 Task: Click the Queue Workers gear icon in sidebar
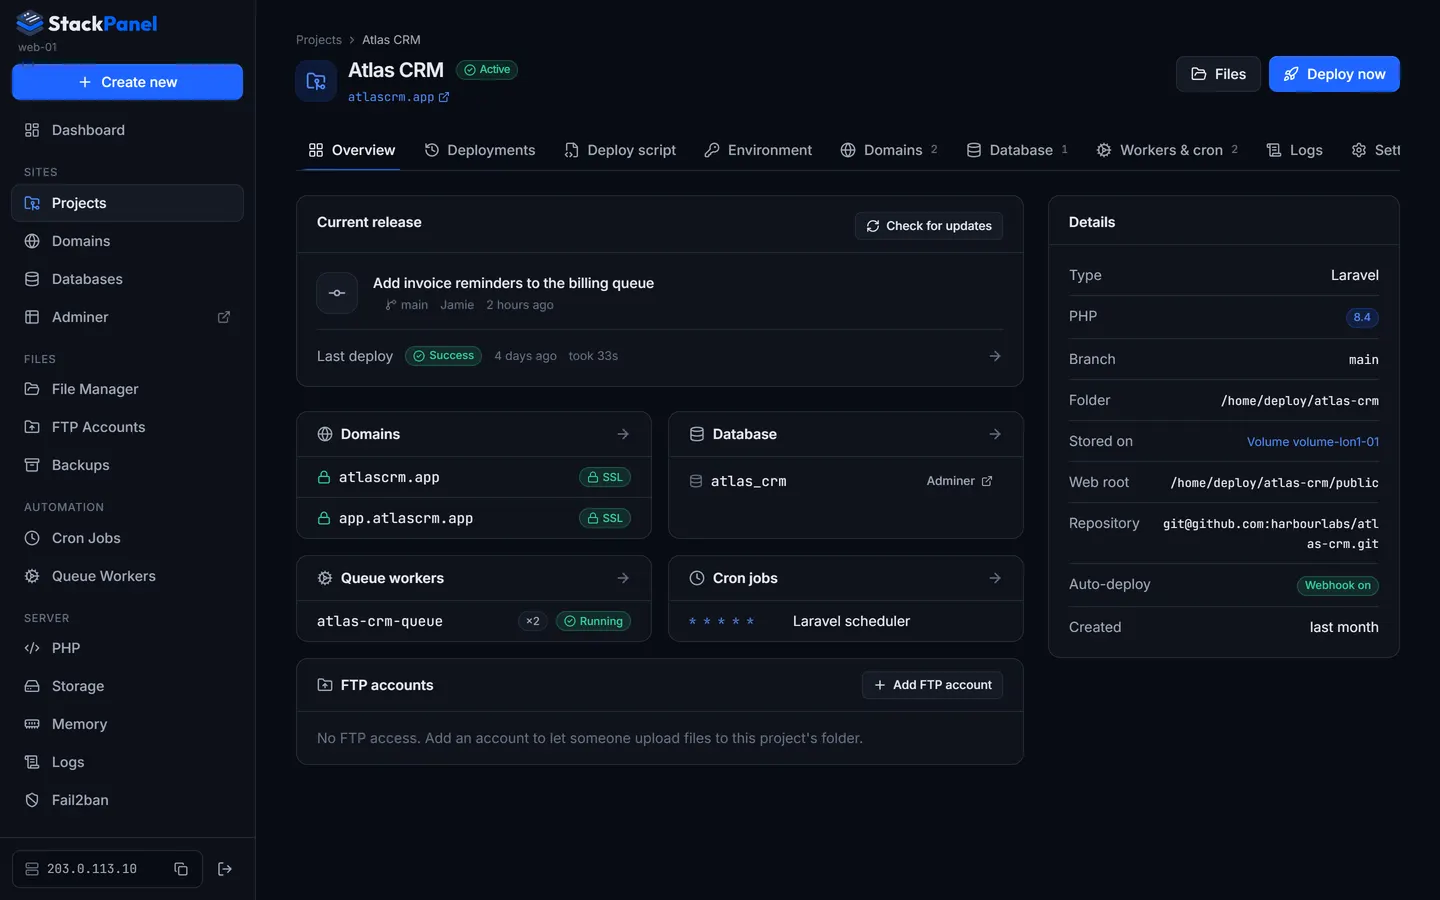(32, 576)
